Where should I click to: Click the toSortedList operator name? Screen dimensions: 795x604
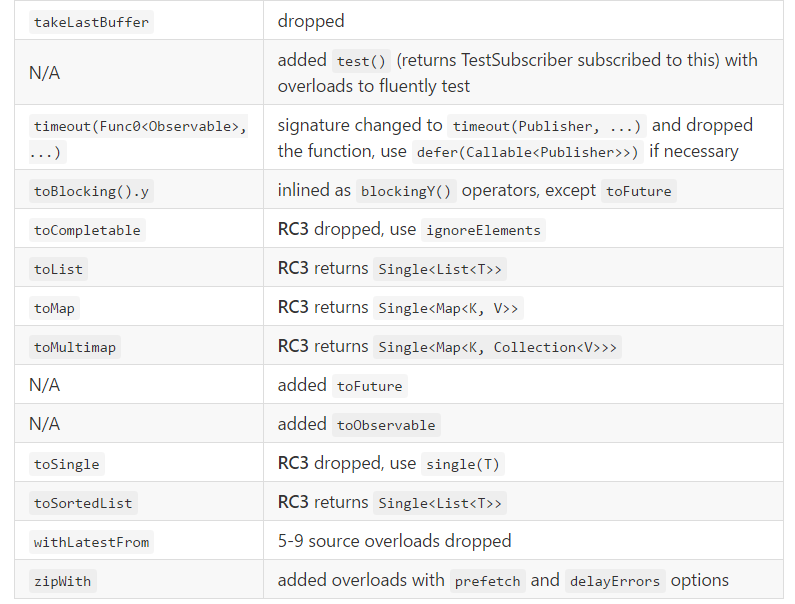tap(83, 503)
